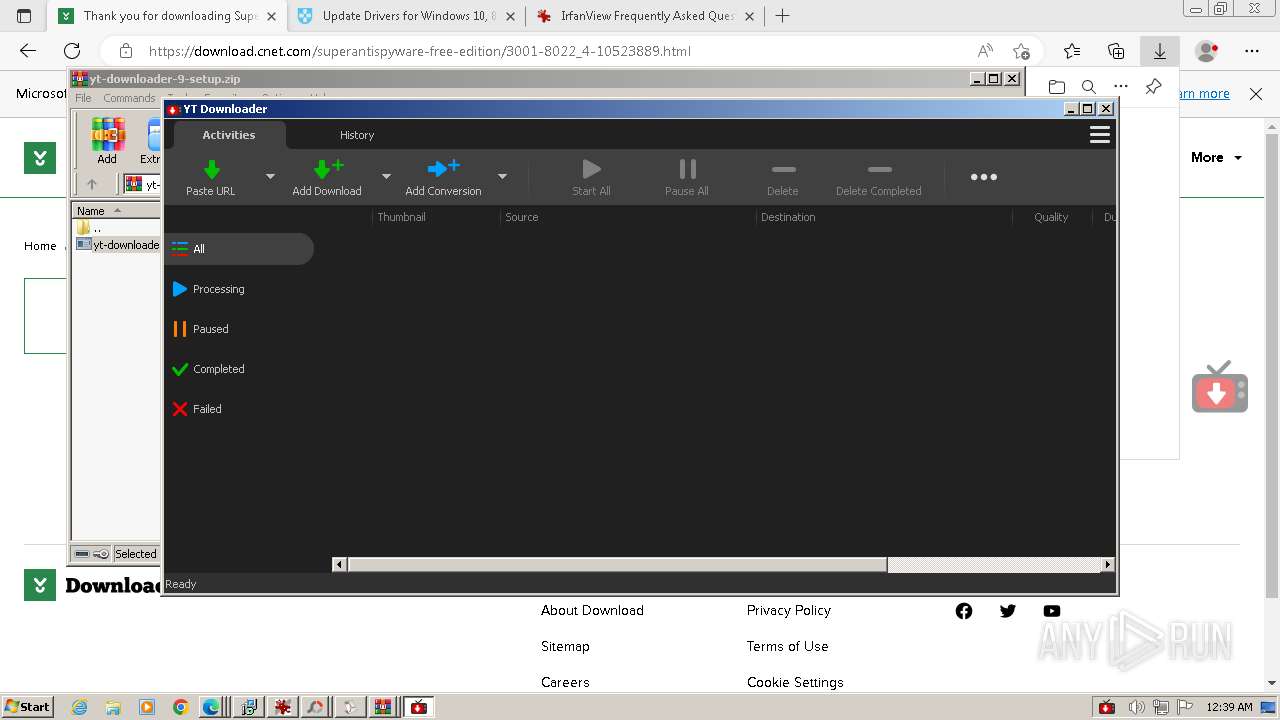
Task: Click the Delete toolbar icon
Action: tap(783, 169)
